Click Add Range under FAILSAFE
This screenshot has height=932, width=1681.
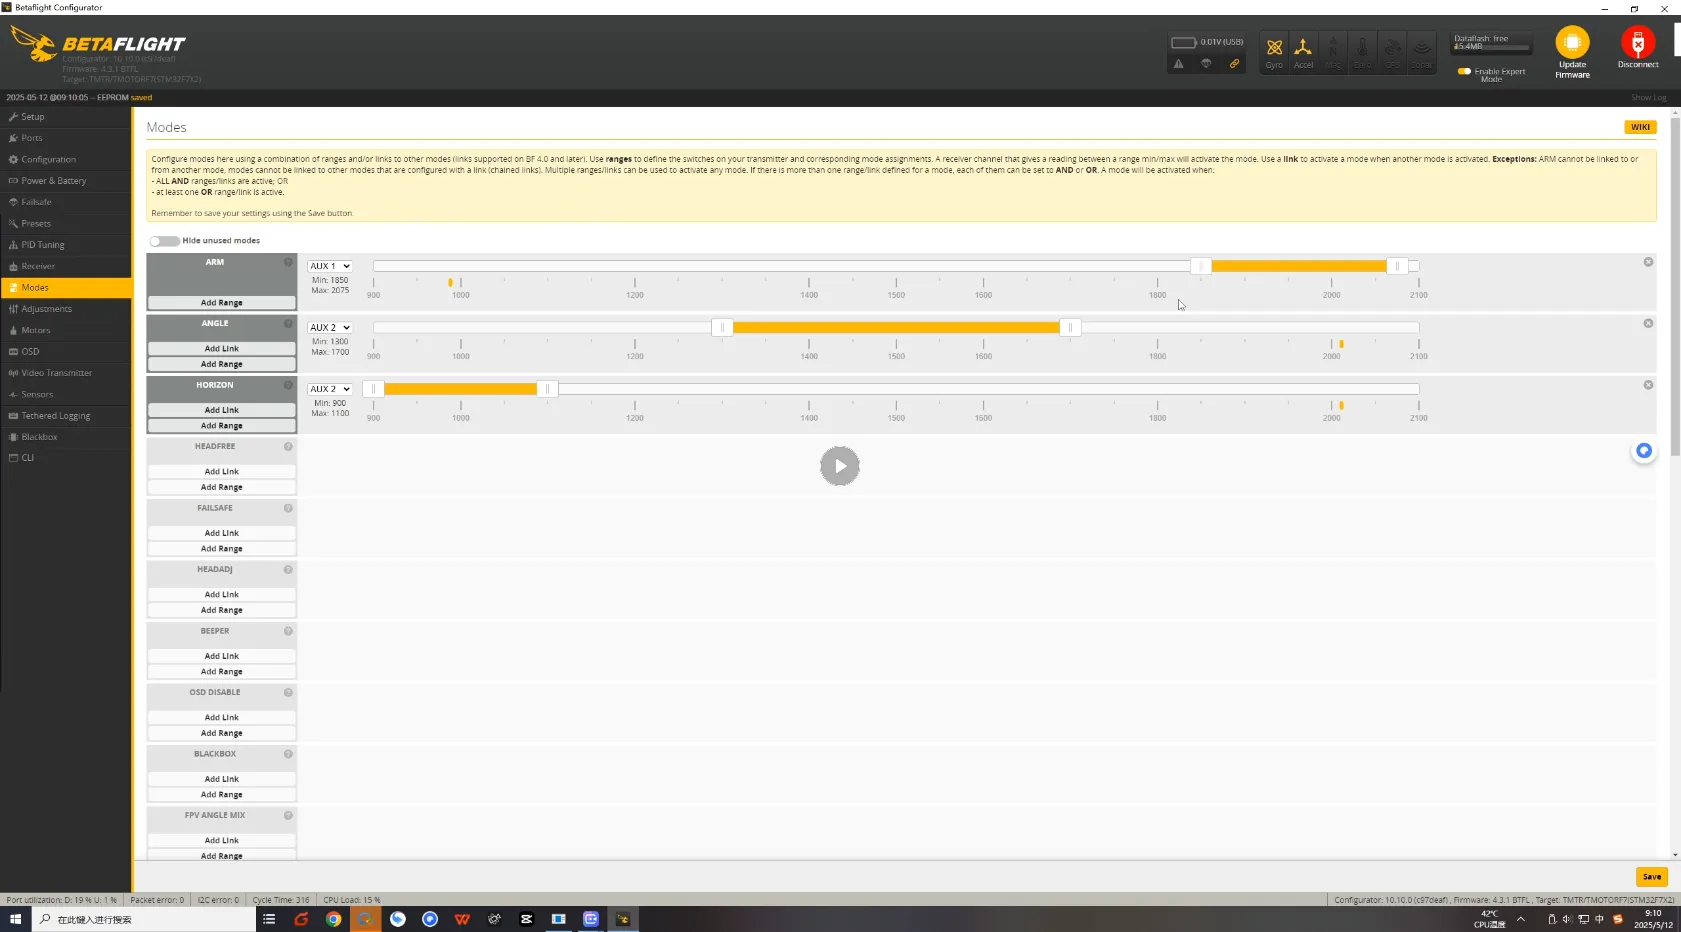(x=222, y=549)
